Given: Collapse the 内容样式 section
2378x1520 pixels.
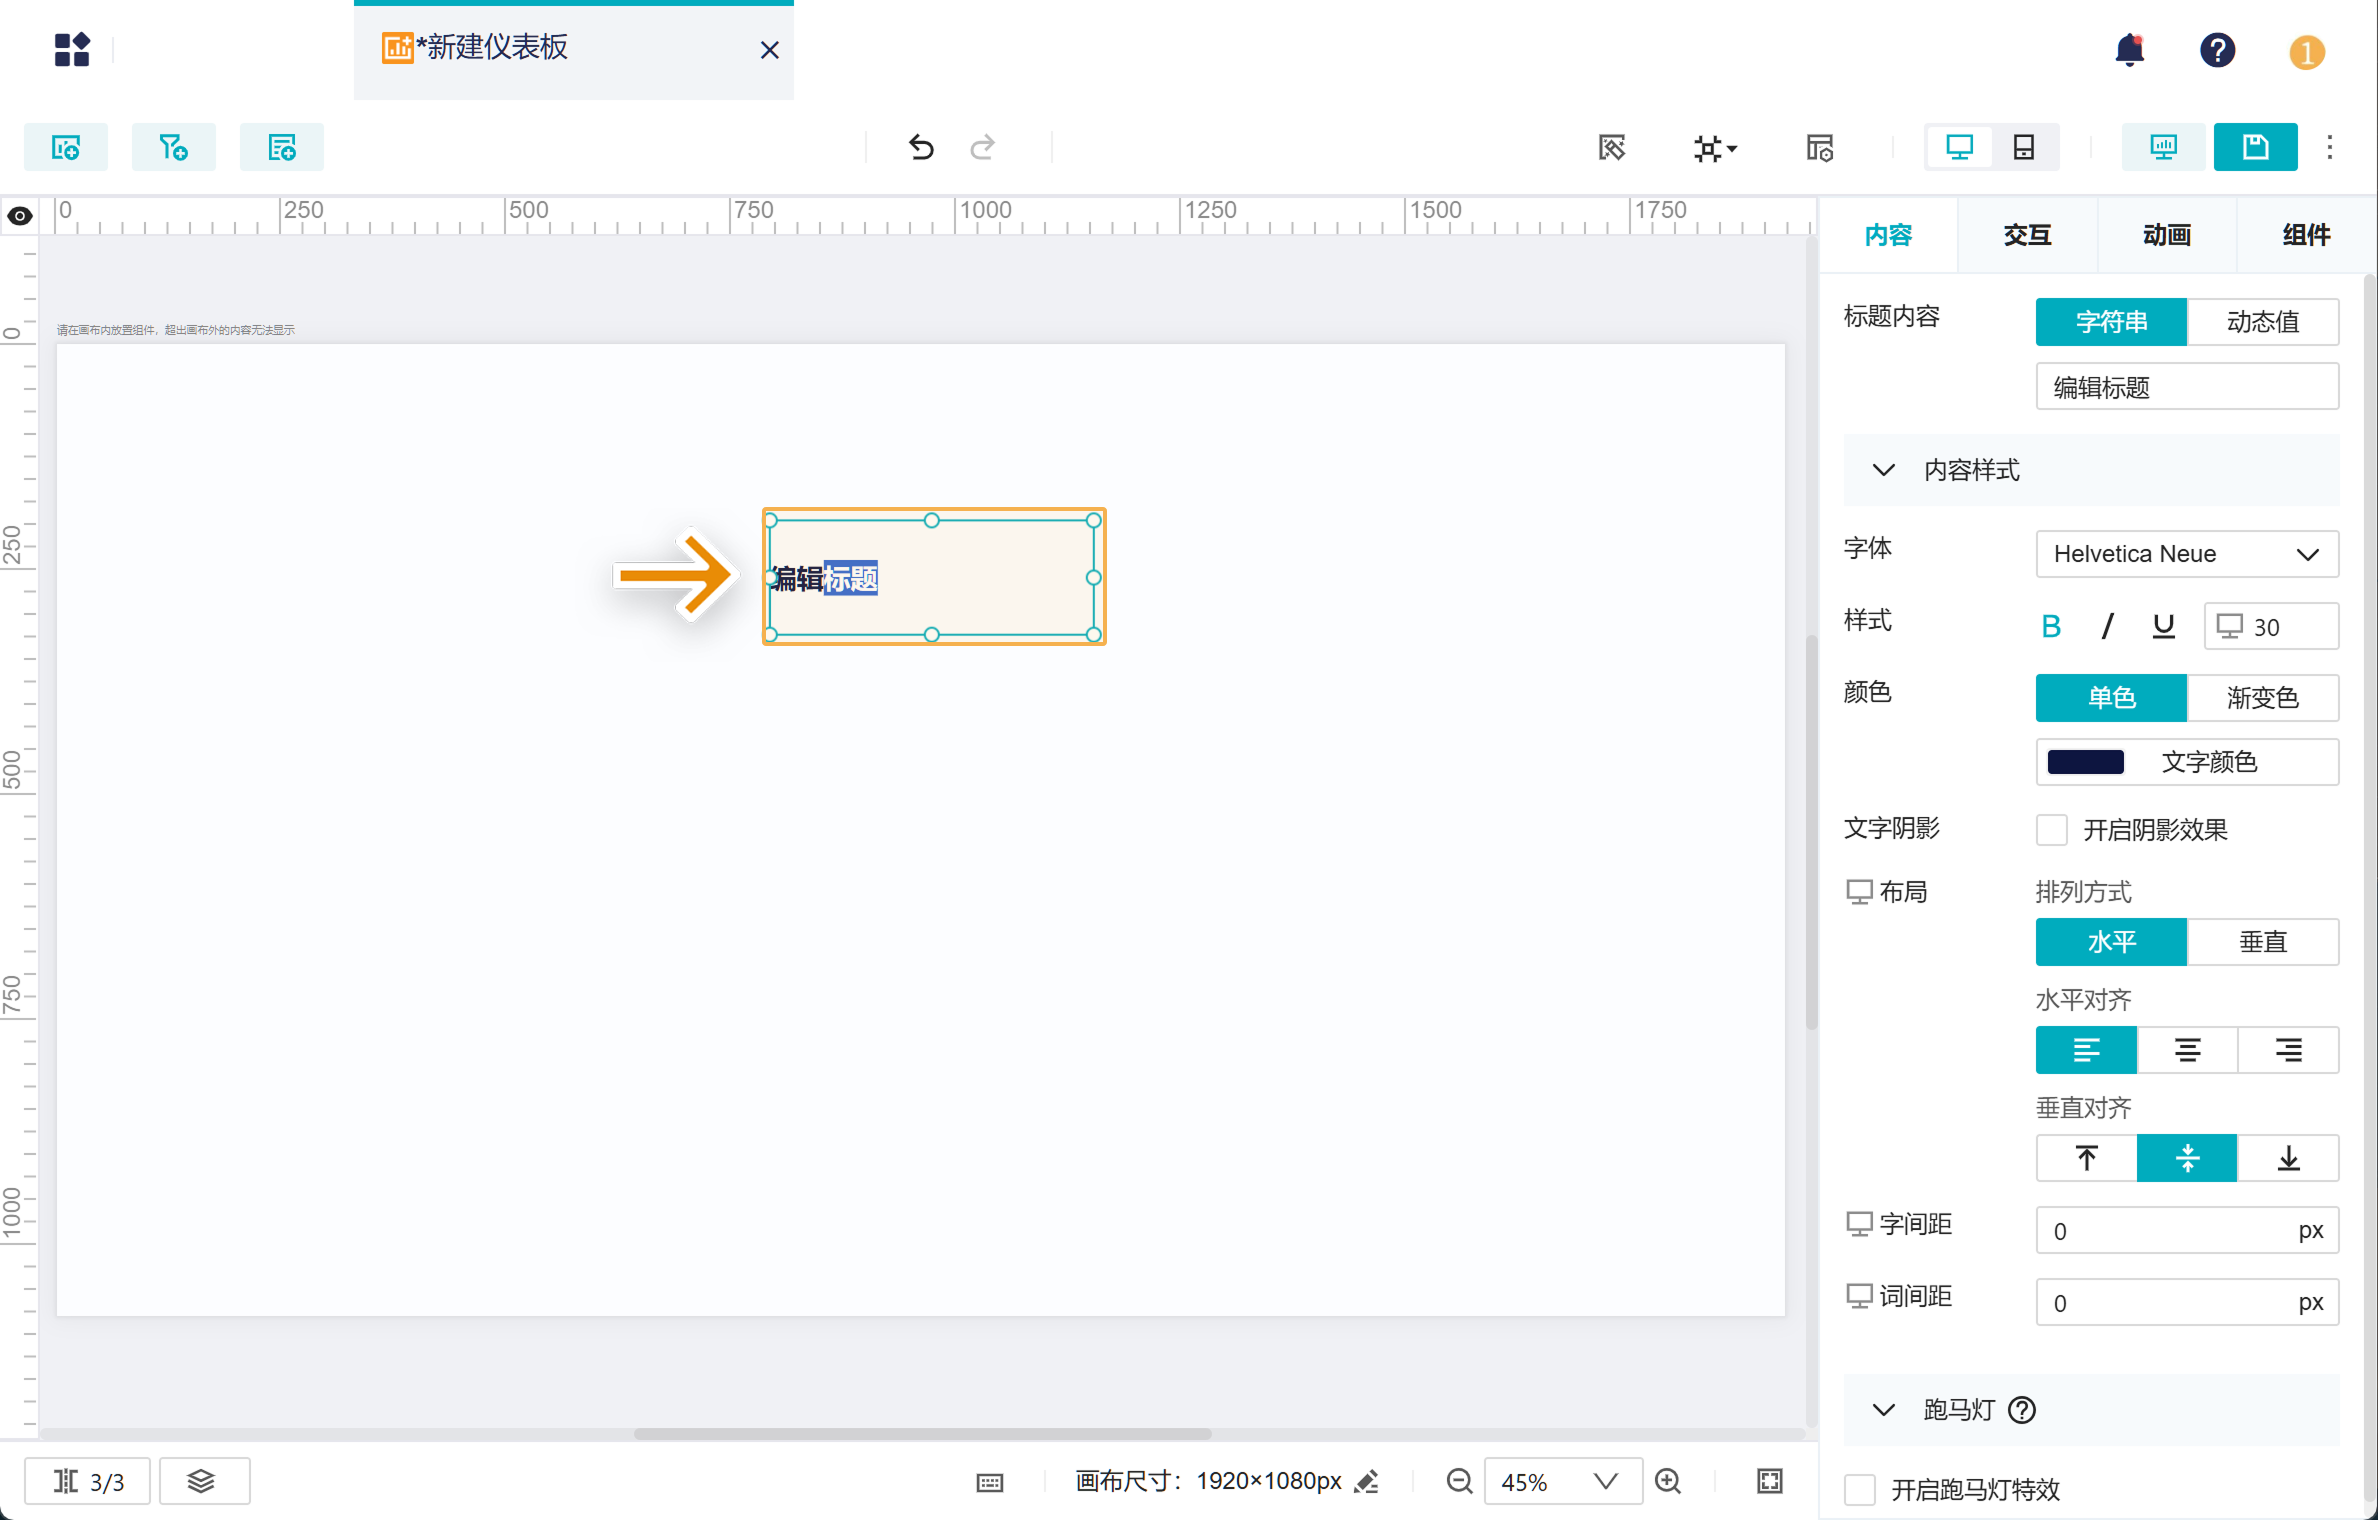Looking at the screenshot, I should [1883, 470].
